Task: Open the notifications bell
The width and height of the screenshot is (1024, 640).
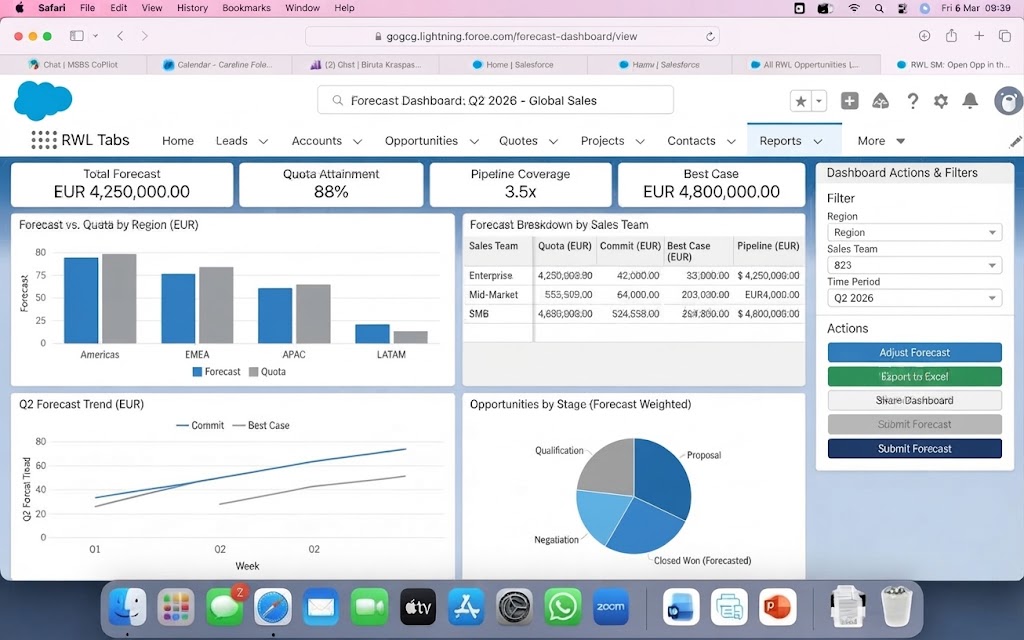Action: pos(970,101)
